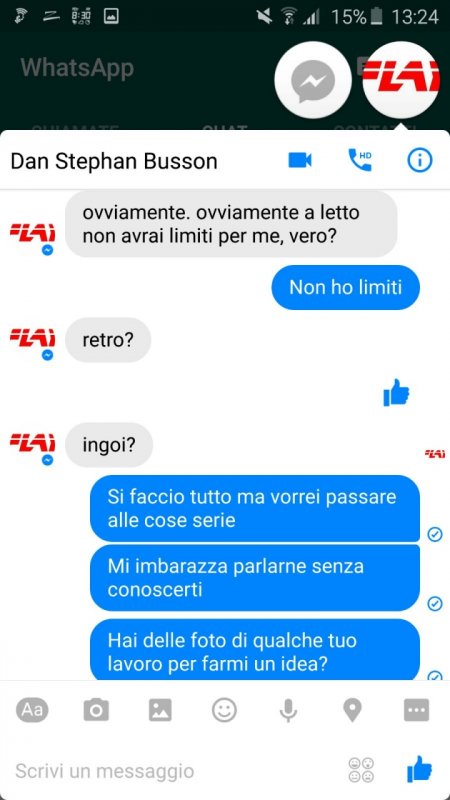Share location with the pin icon
This screenshot has width=450, height=800.
[x=353, y=710]
